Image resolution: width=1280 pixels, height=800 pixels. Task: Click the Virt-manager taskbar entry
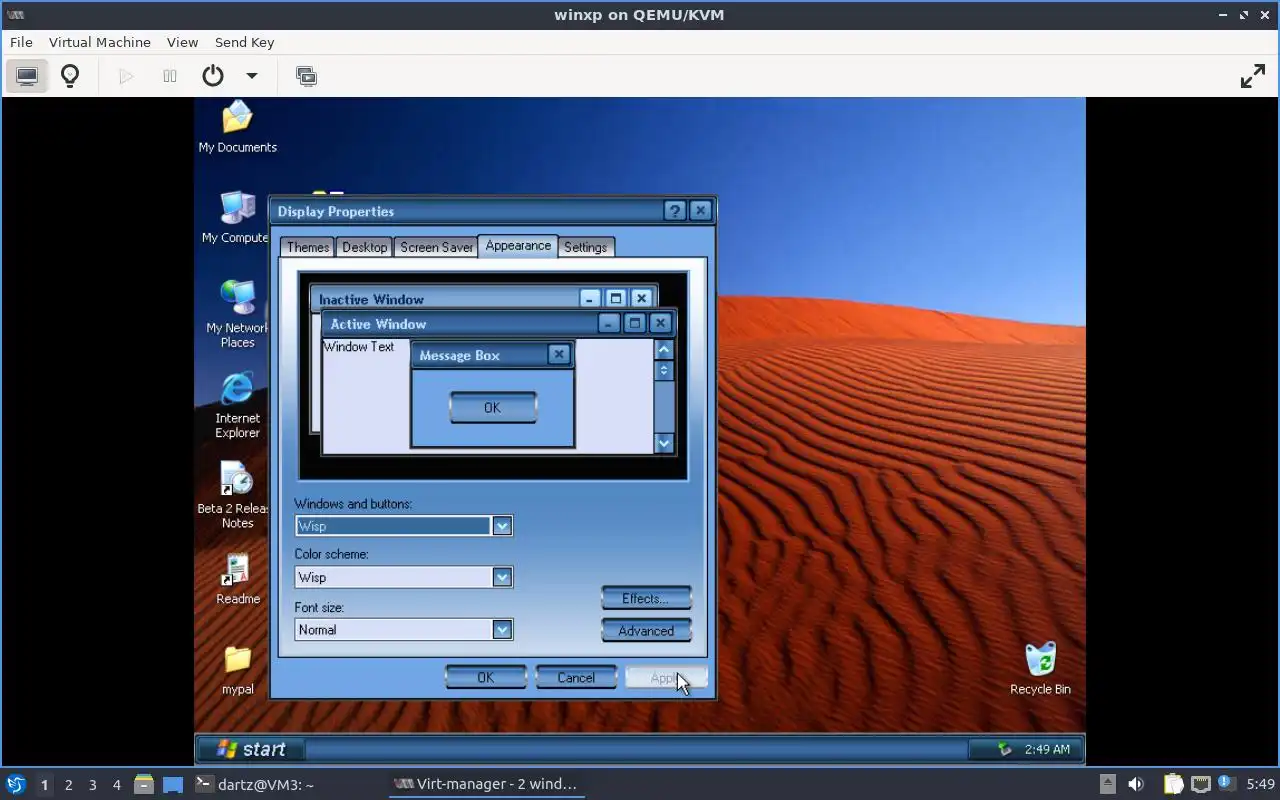486,784
